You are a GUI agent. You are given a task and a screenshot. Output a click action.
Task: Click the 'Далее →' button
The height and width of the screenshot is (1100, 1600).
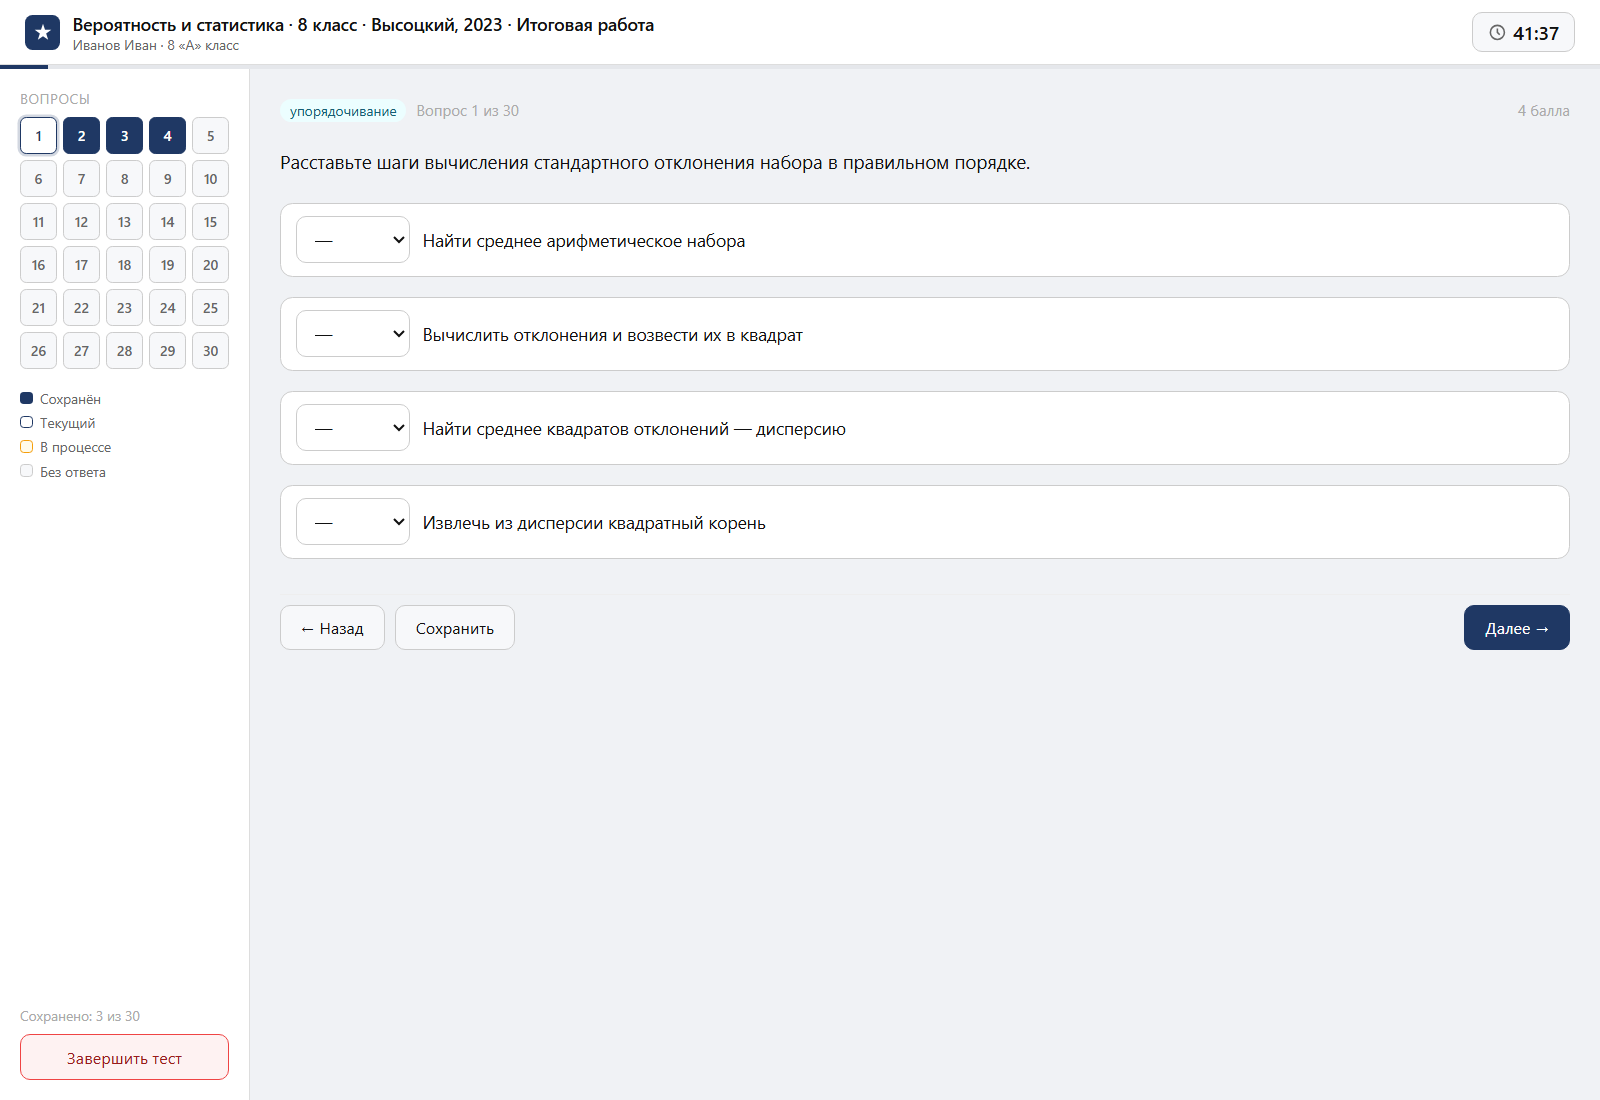coord(1516,628)
